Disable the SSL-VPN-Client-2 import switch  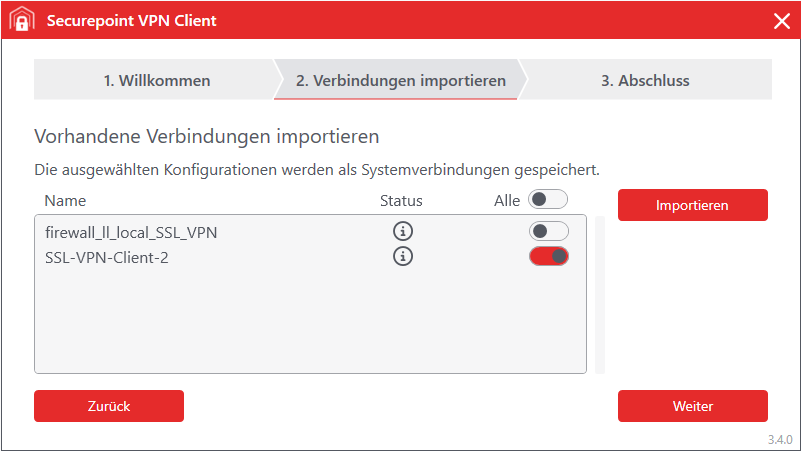click(548, 256)
